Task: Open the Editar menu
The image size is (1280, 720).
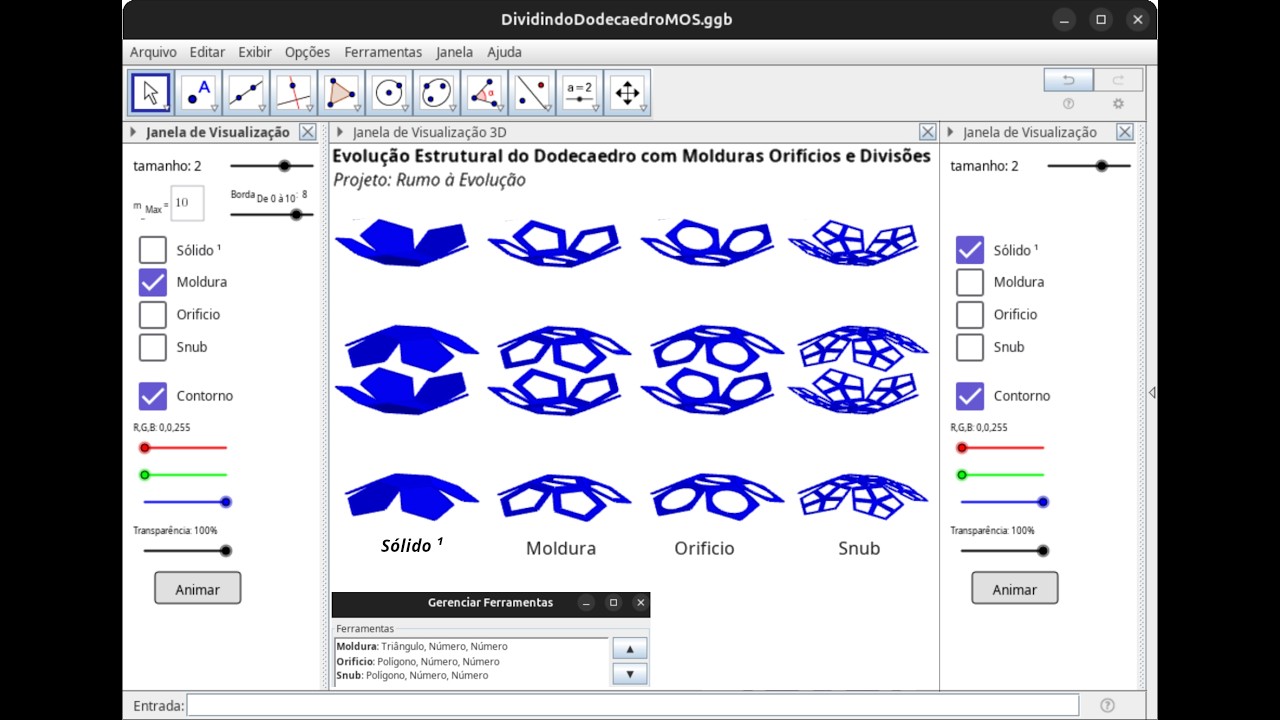Action: 207,52
